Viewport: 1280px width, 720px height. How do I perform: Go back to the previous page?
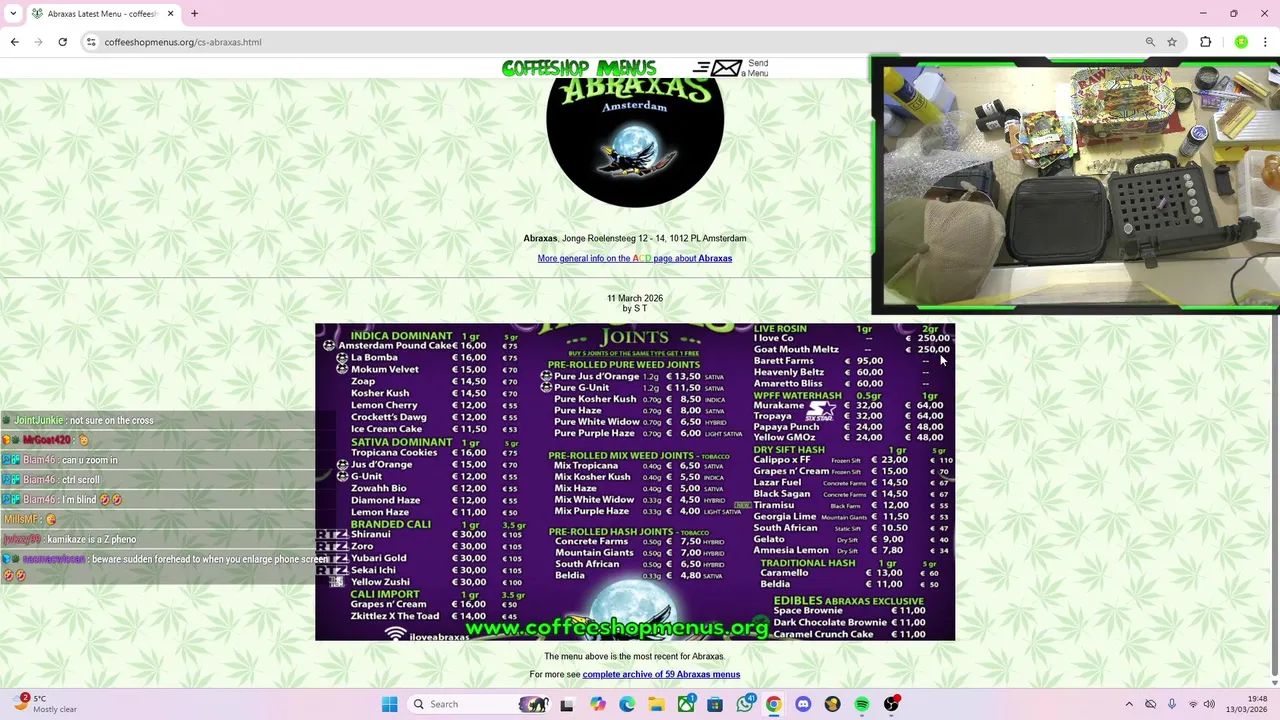[x=14, y=42]
